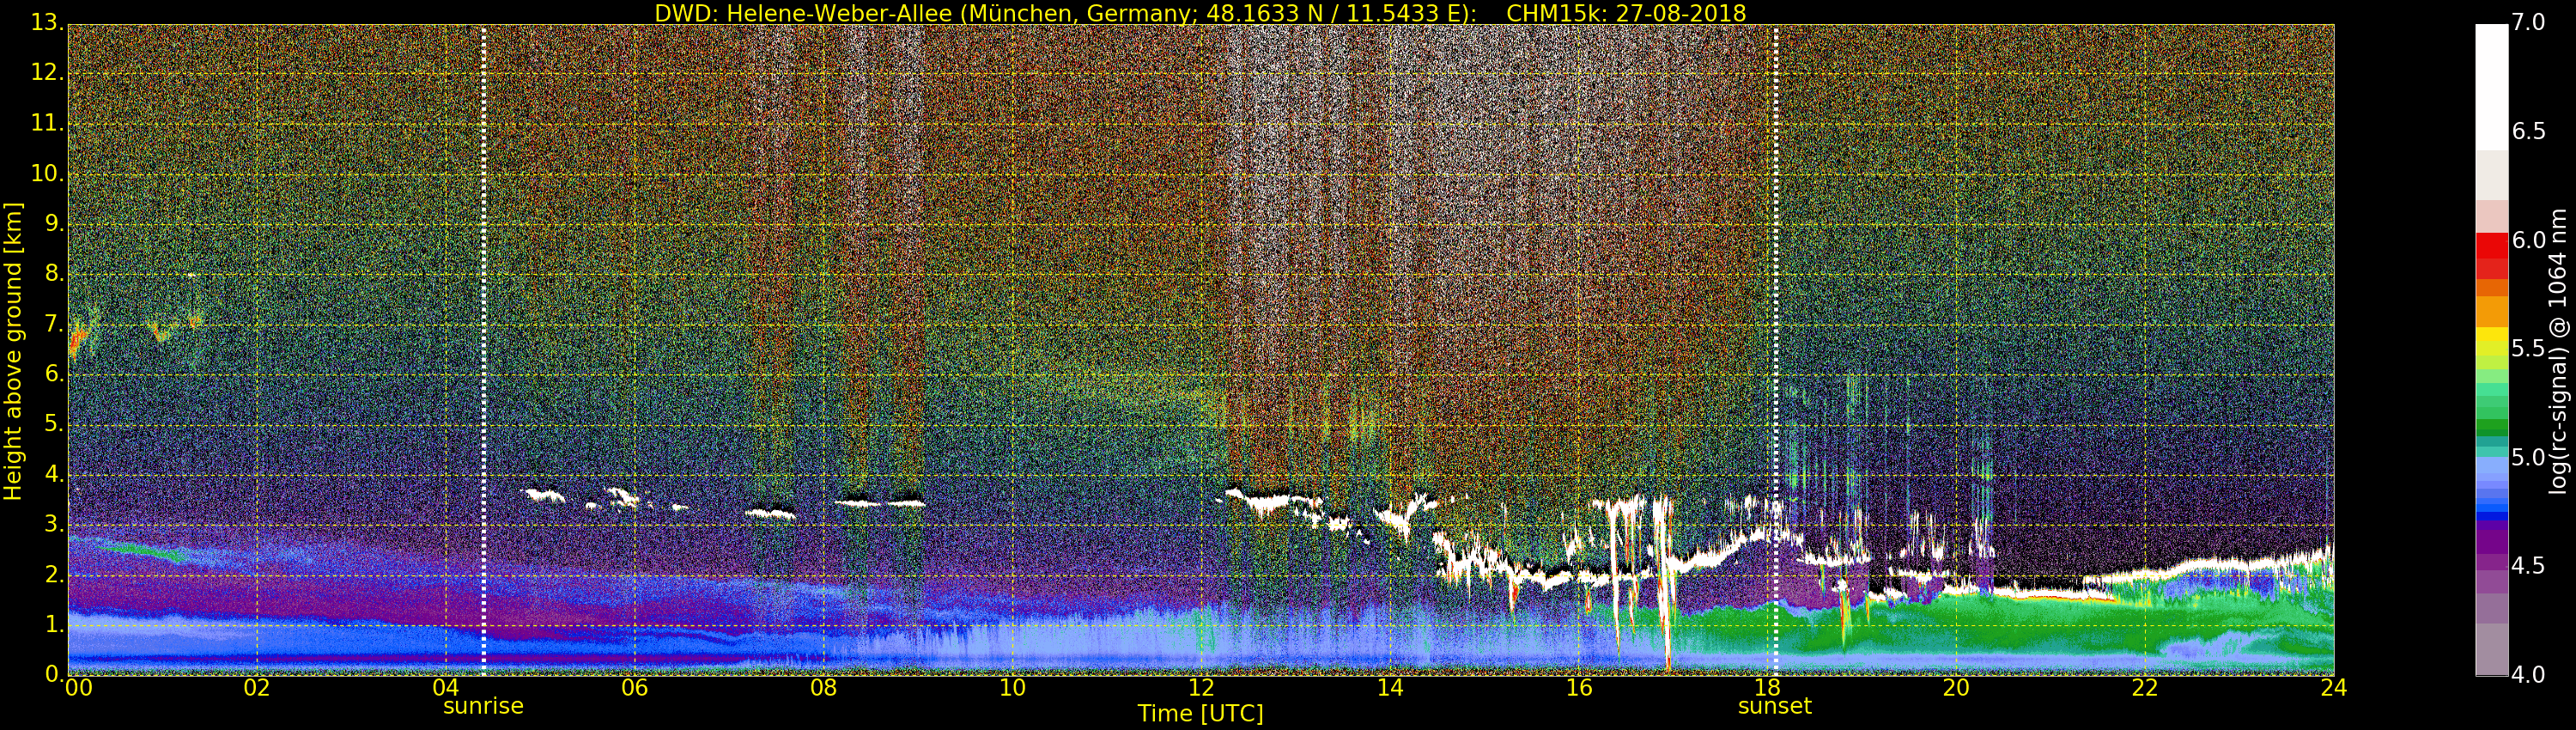Click the '6.0' colorbar scale value
Viewport: 2576px width, 730px height.
coord(2529,240)
